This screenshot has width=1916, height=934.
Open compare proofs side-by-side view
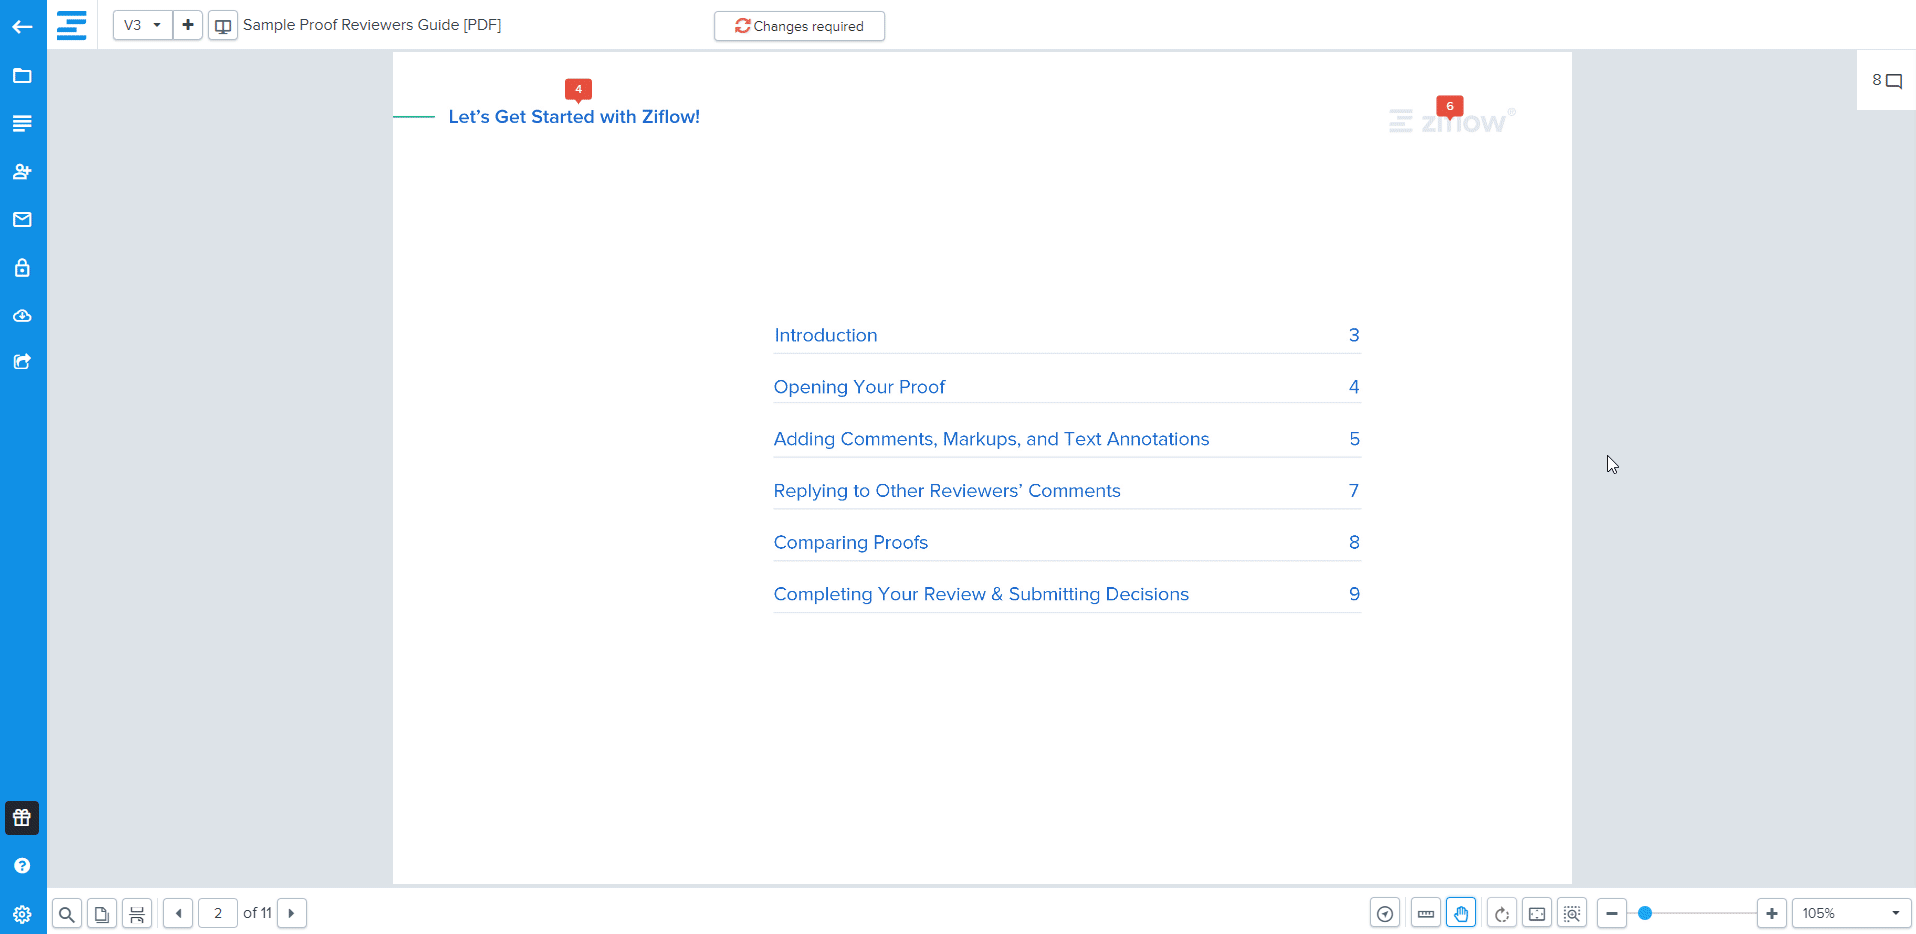pyautogui.click(x=223, y=25)
